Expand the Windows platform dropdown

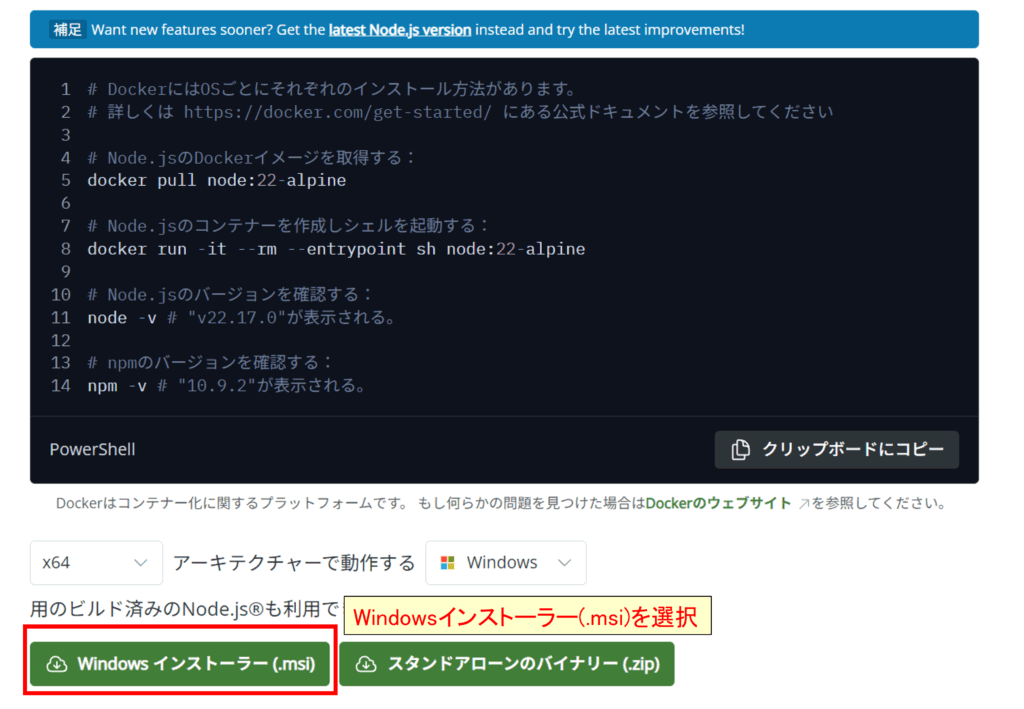[505, 563]
